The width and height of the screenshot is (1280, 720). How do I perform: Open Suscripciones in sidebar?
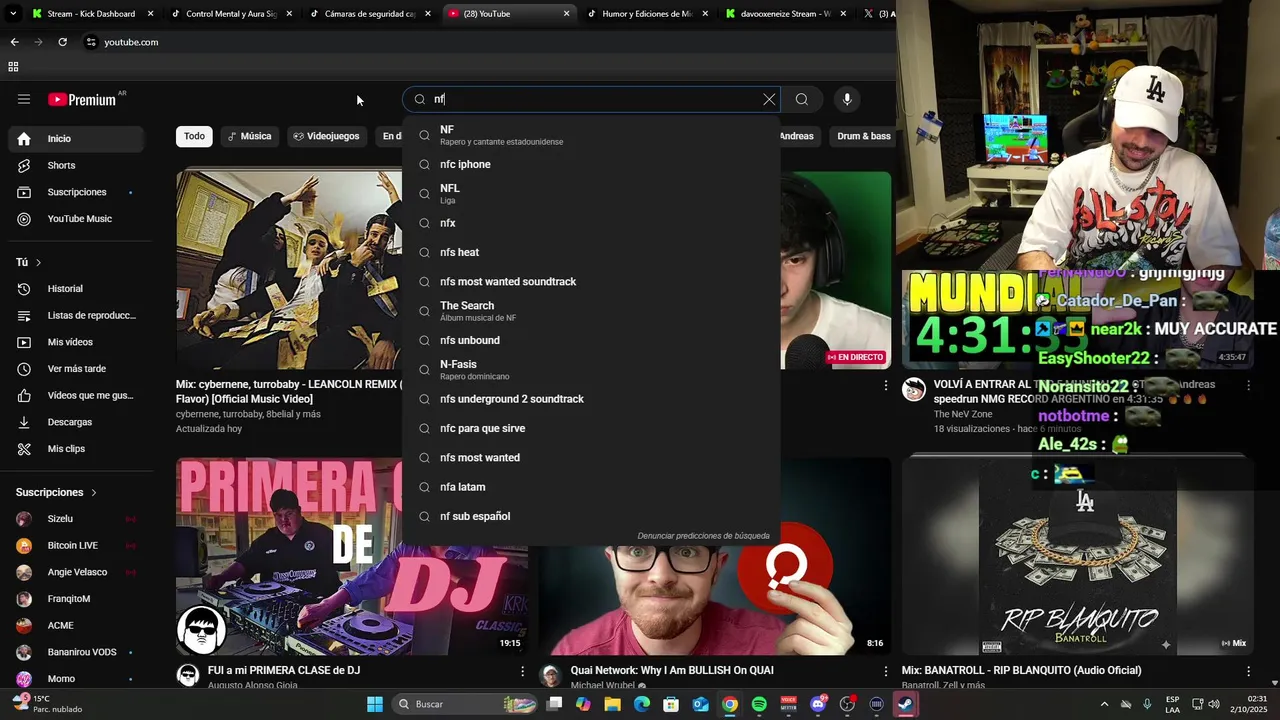76,192
